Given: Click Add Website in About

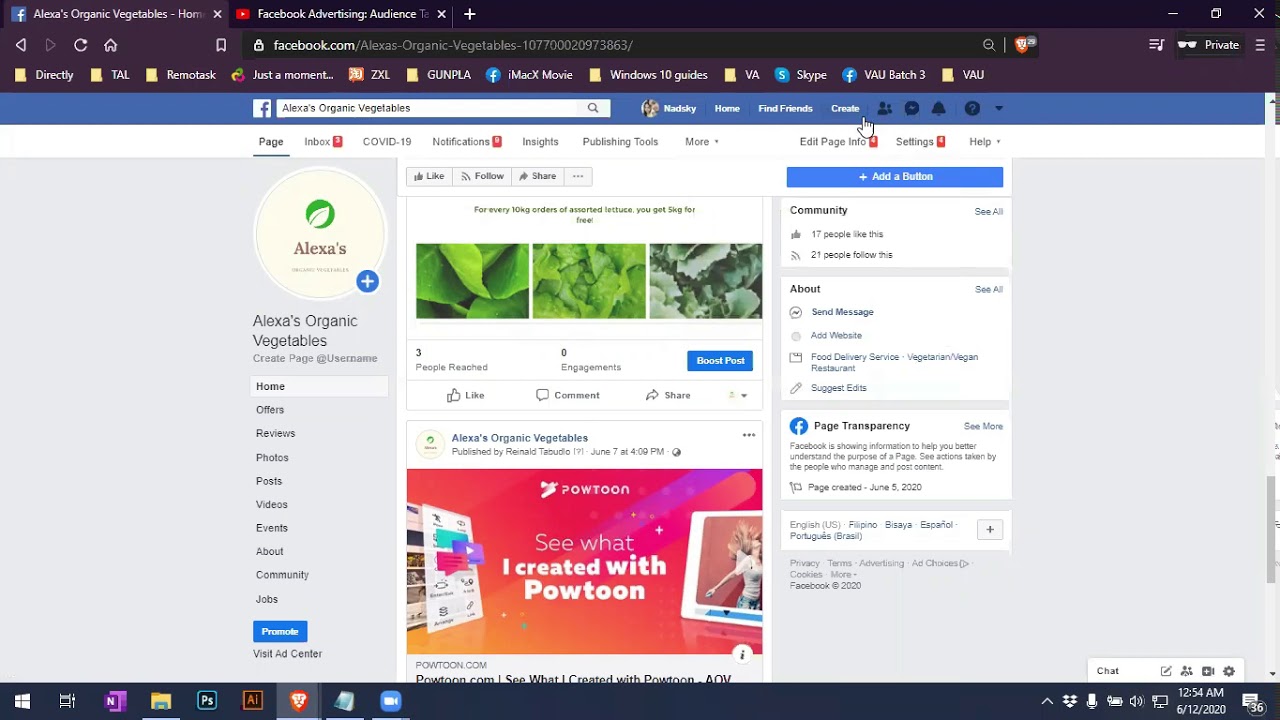Looking at the screenshot, I should tap(836, 336).
